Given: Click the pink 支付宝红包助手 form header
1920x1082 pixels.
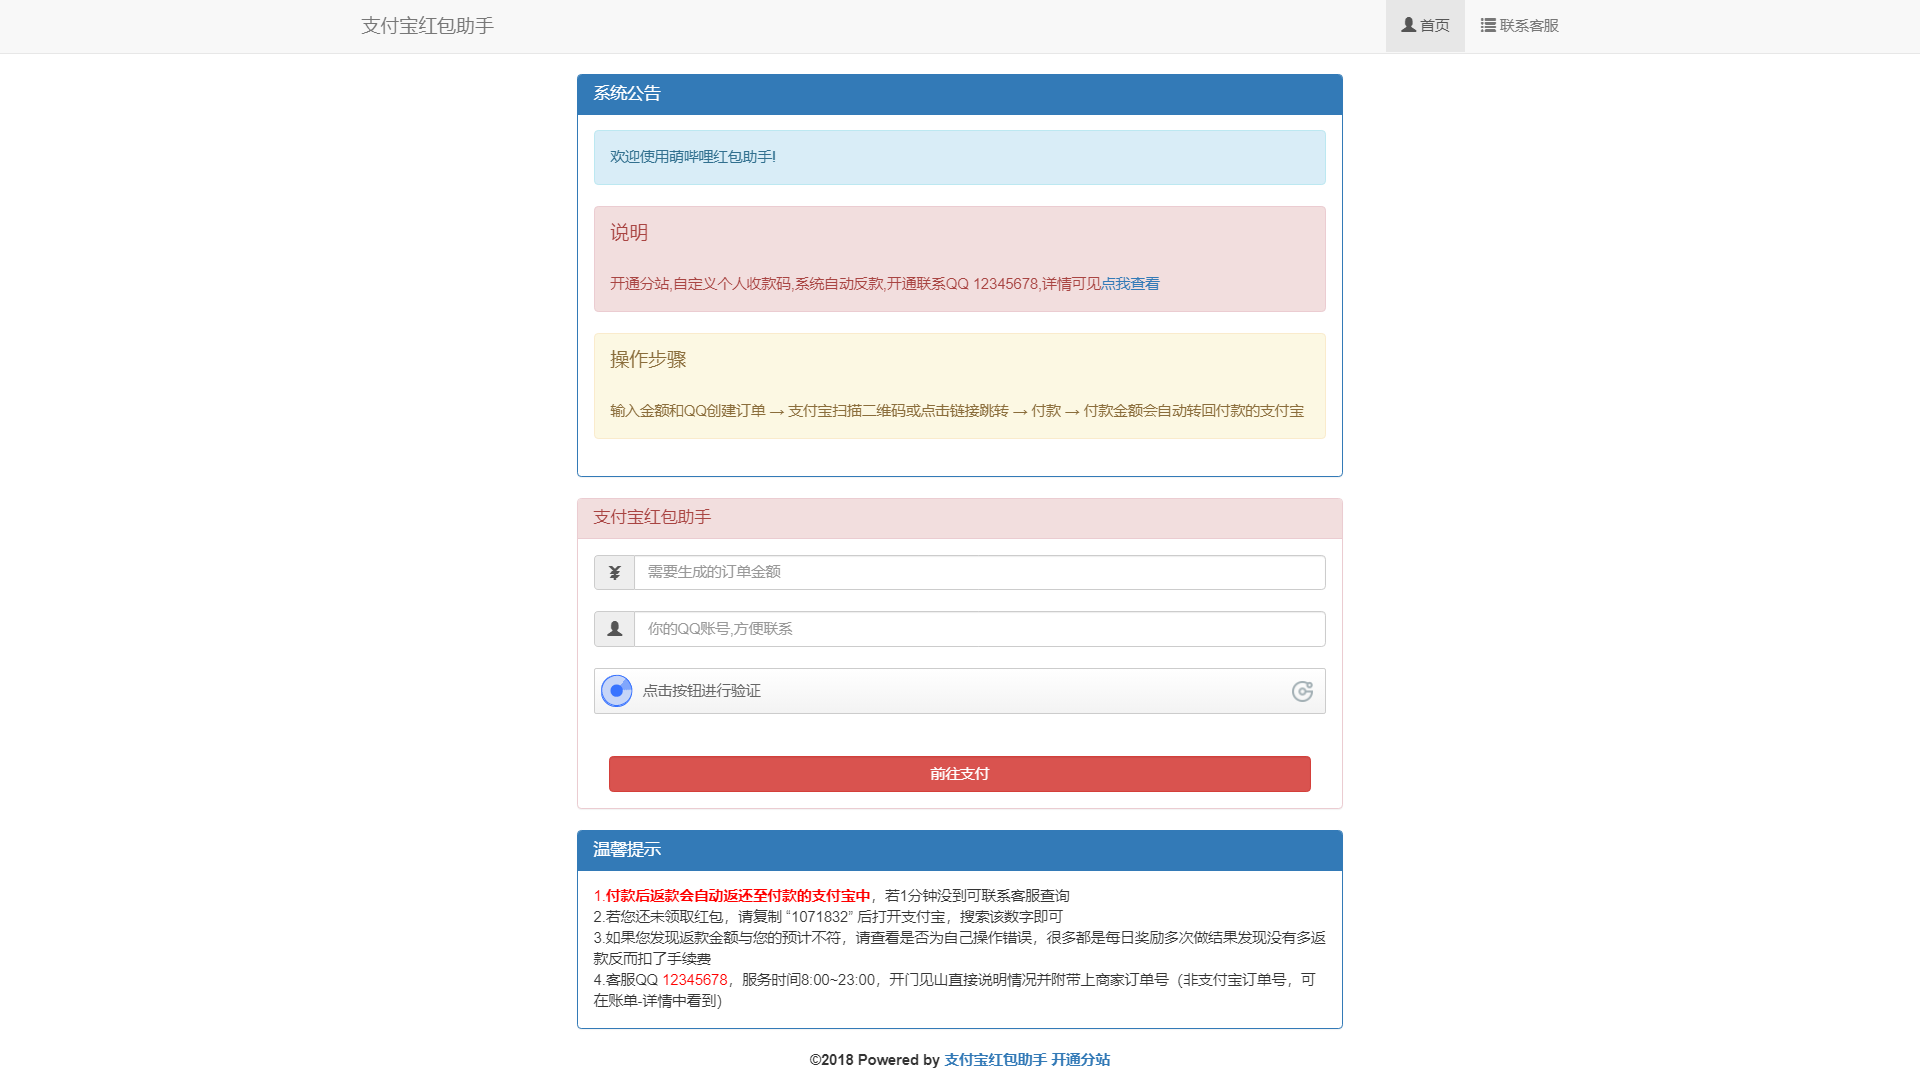Looking at the screenshot, I should [x=959, y=518].
